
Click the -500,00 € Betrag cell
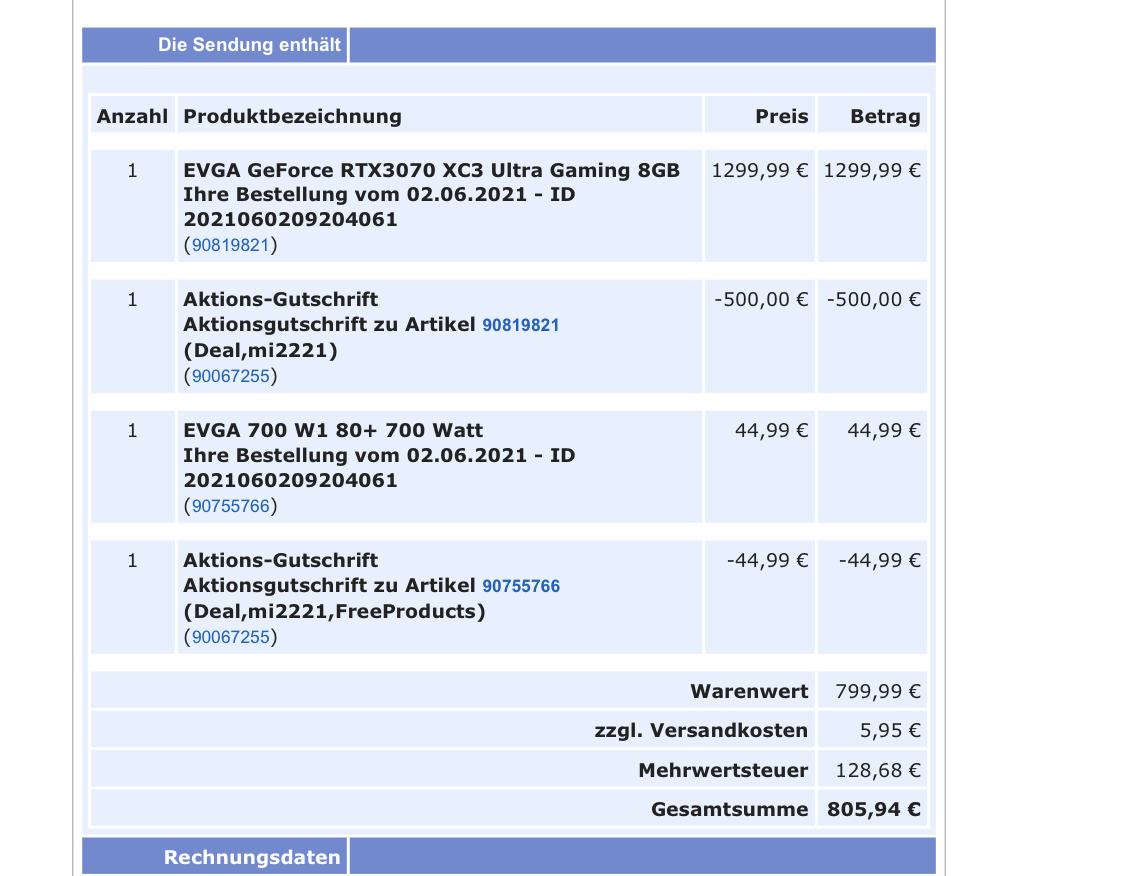point(873,300)
